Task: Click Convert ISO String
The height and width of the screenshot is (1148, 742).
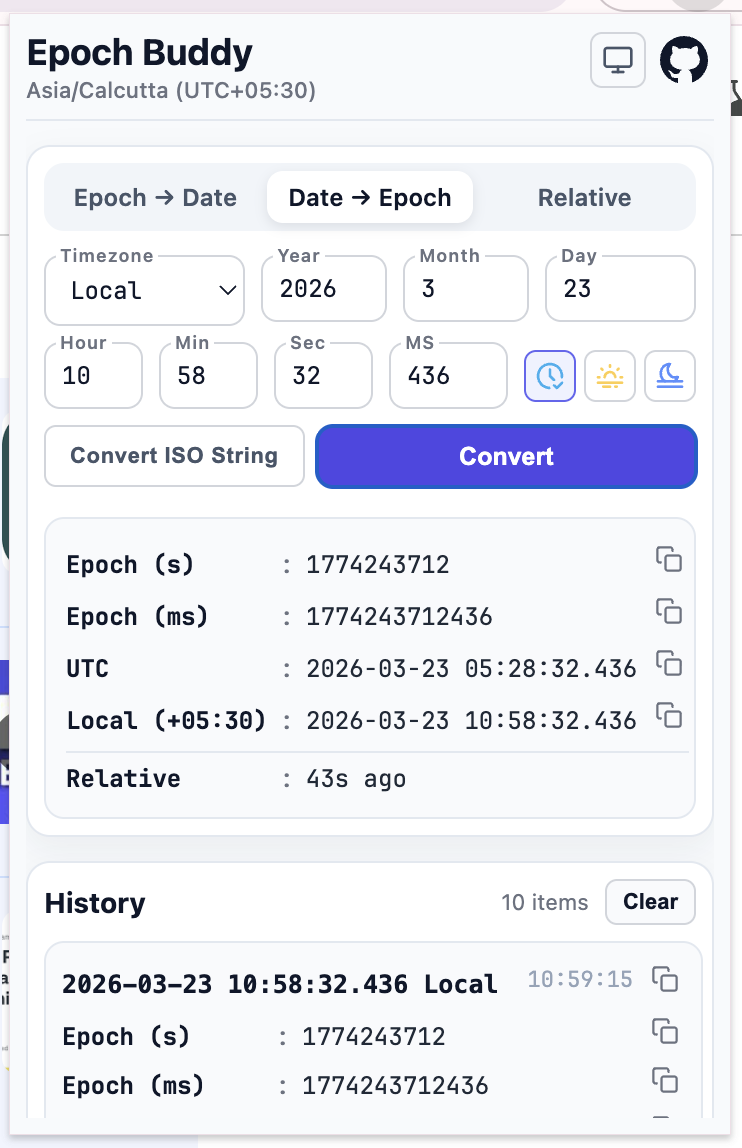Action: (173, 455)
